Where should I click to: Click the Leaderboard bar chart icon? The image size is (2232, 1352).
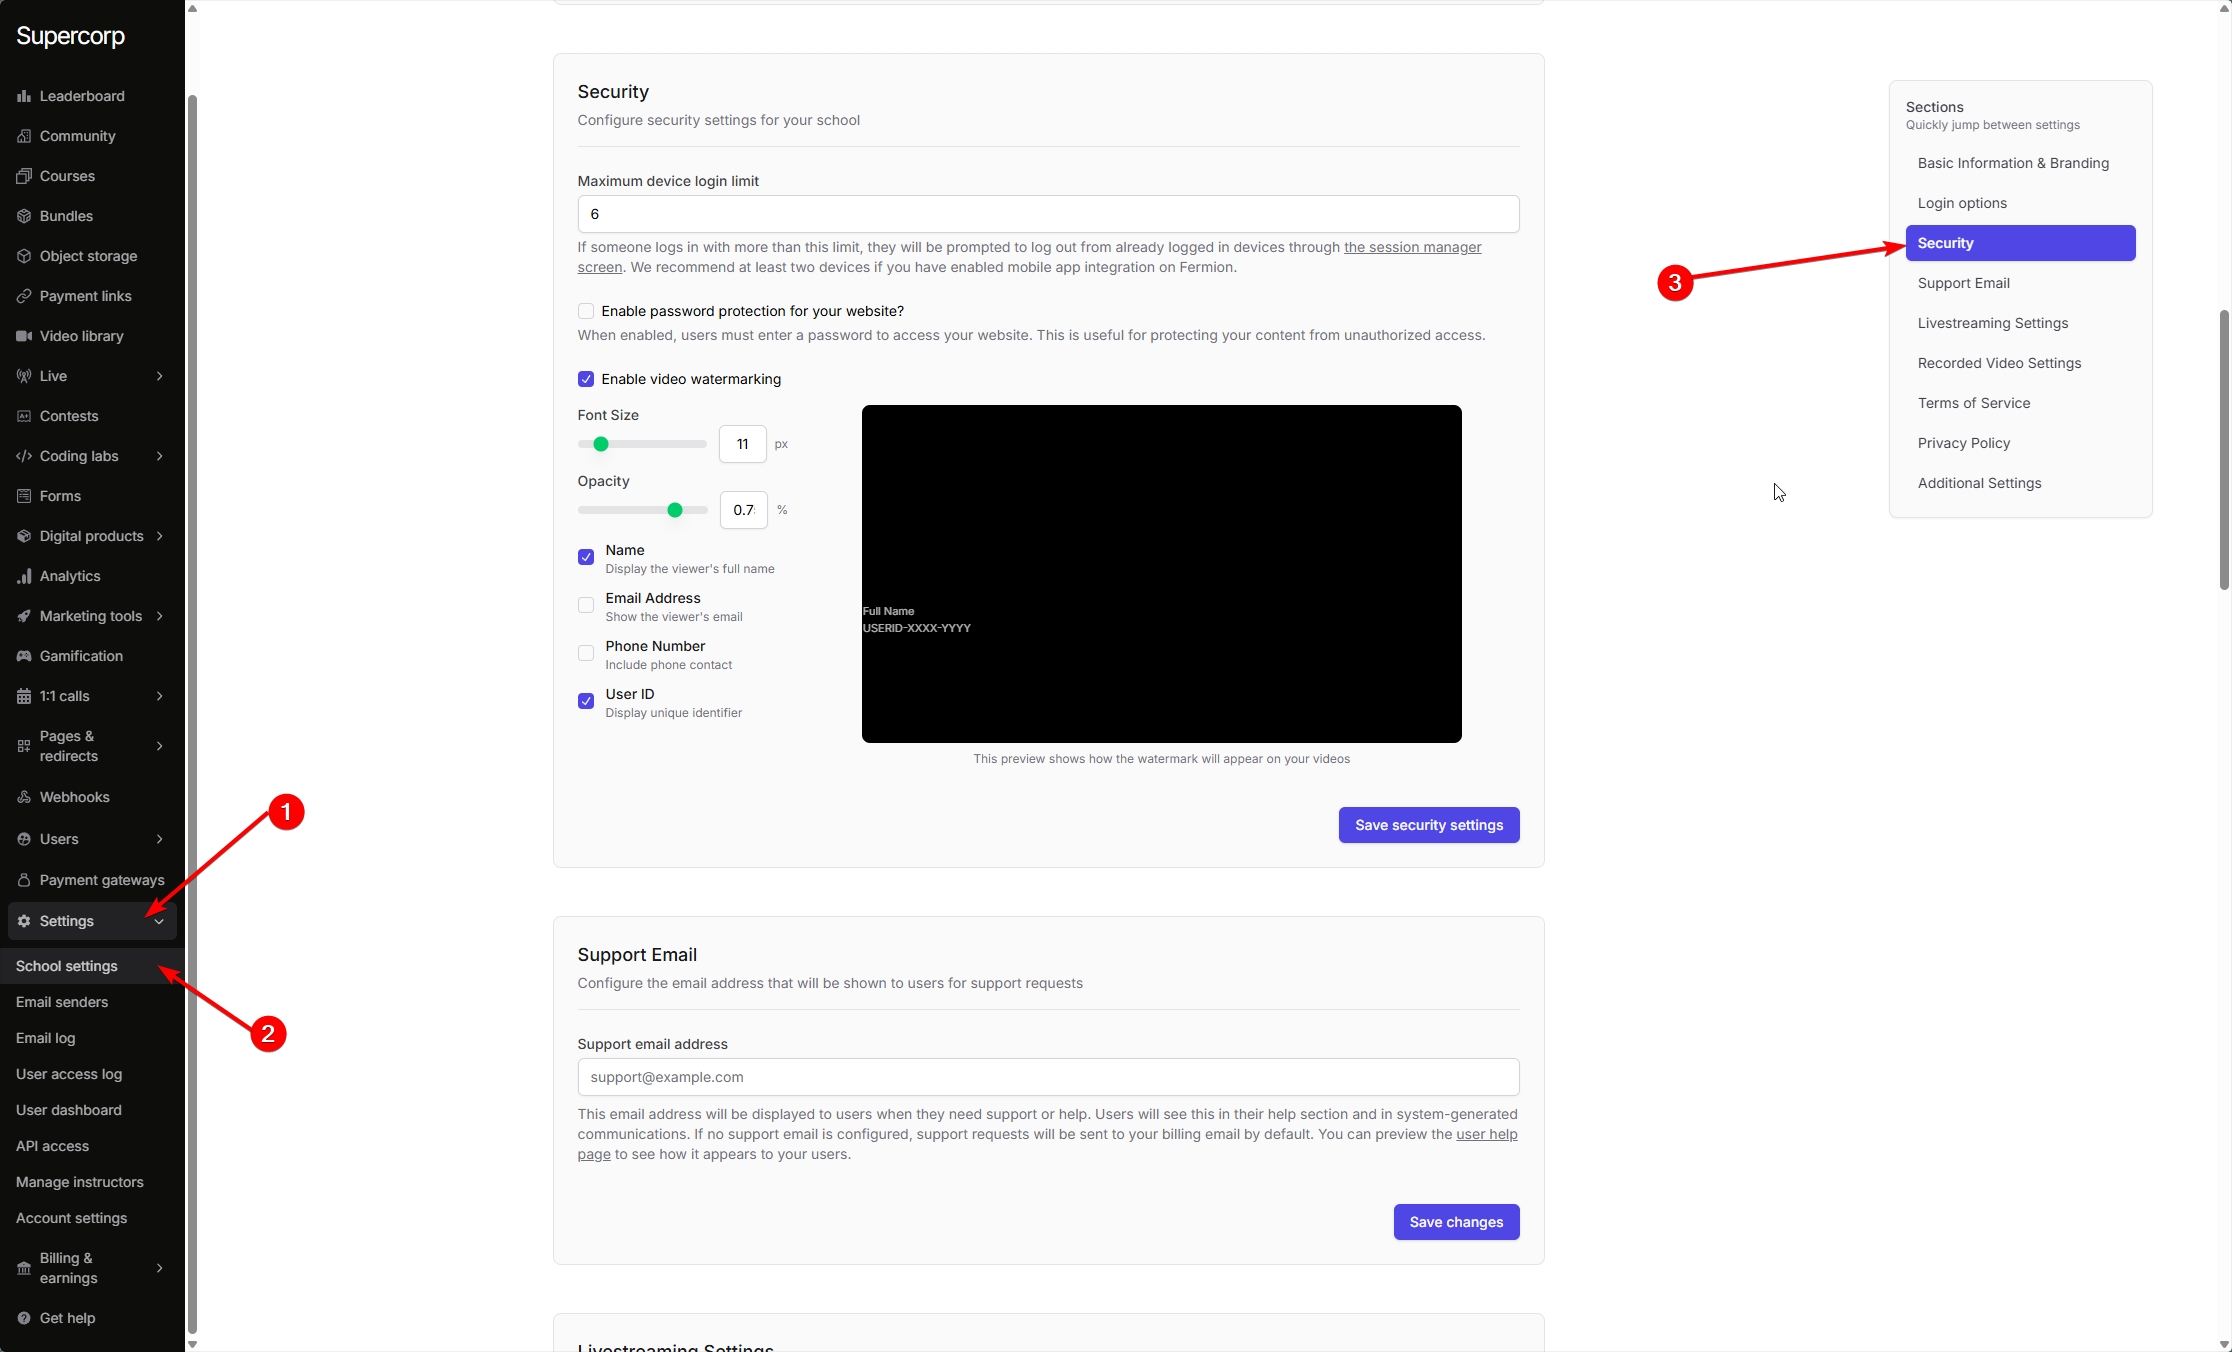tap(24, 96)
